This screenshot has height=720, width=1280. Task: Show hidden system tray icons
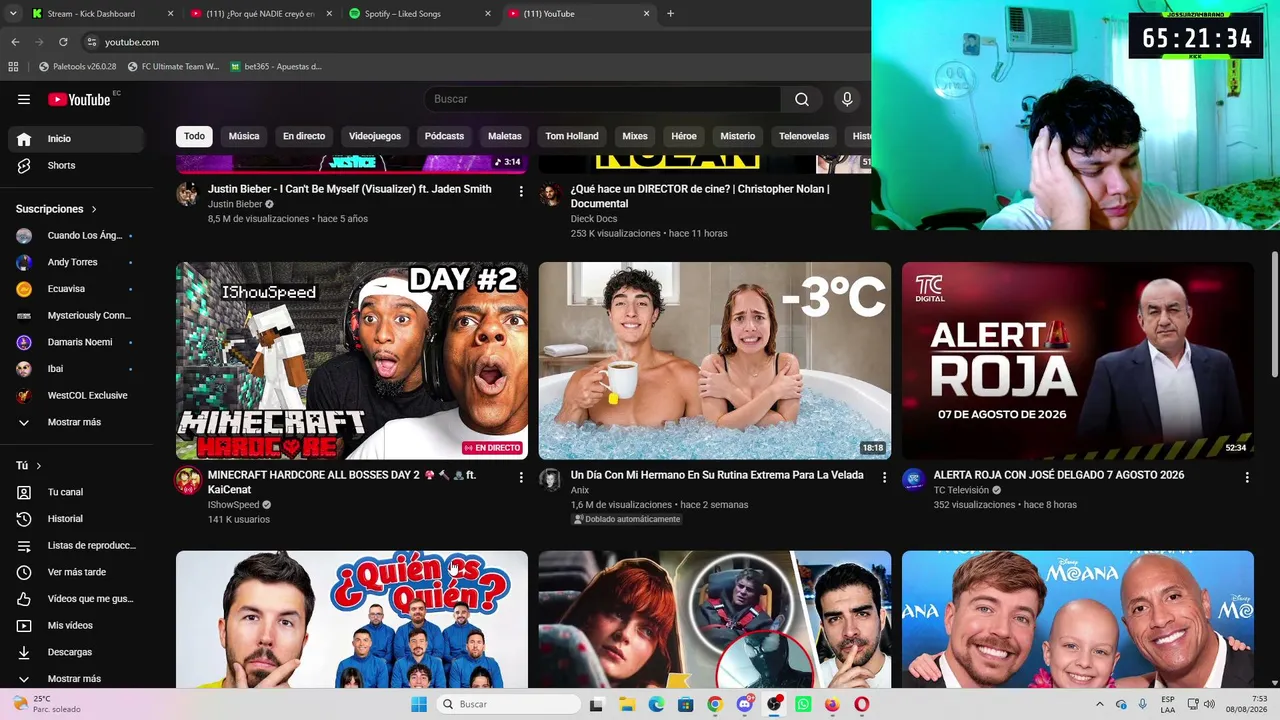(x=1100, y=704)
